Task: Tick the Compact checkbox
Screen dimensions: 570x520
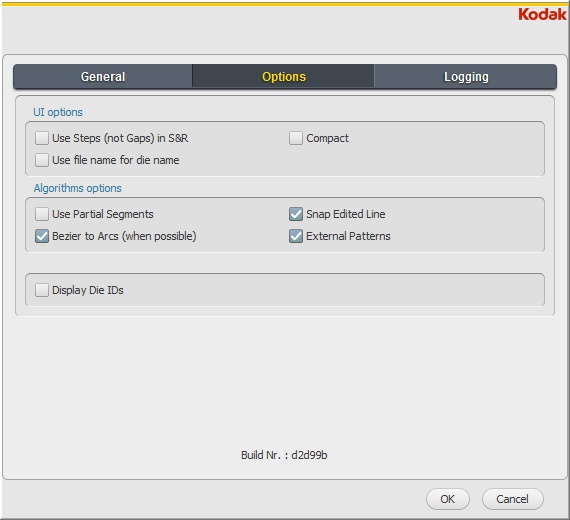Action: 296,138
